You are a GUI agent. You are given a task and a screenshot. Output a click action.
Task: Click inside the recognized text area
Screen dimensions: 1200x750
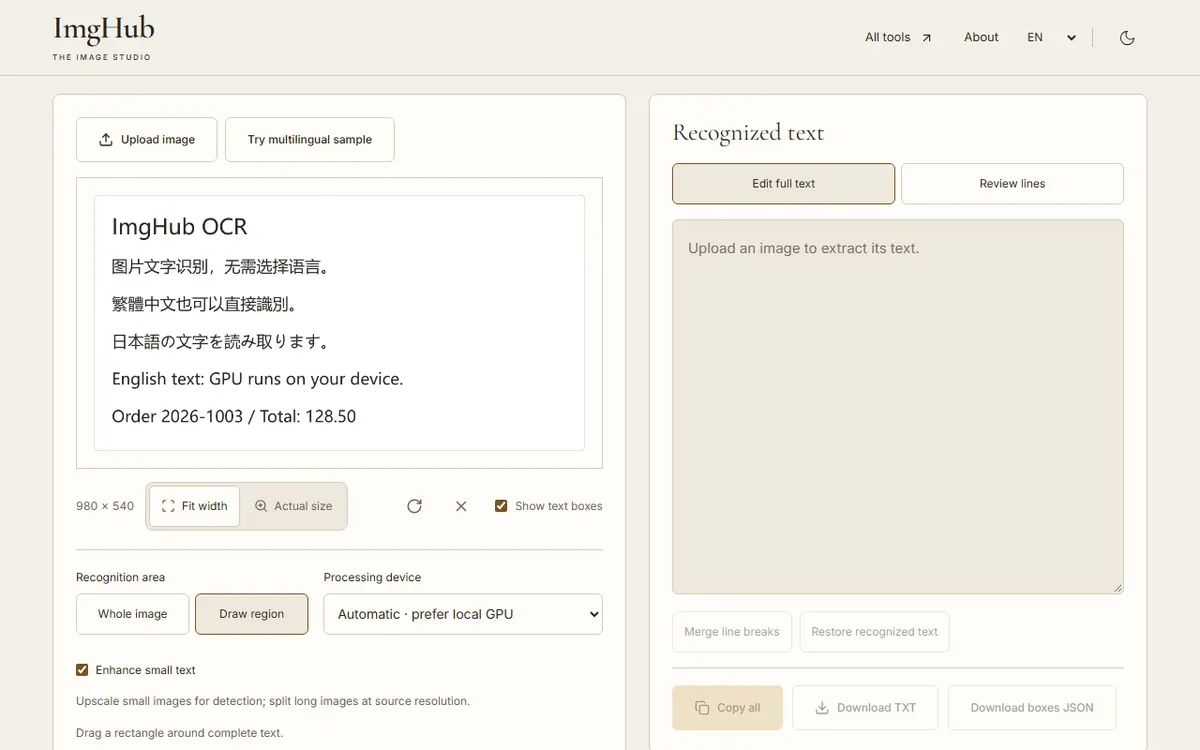coord(898,407)
